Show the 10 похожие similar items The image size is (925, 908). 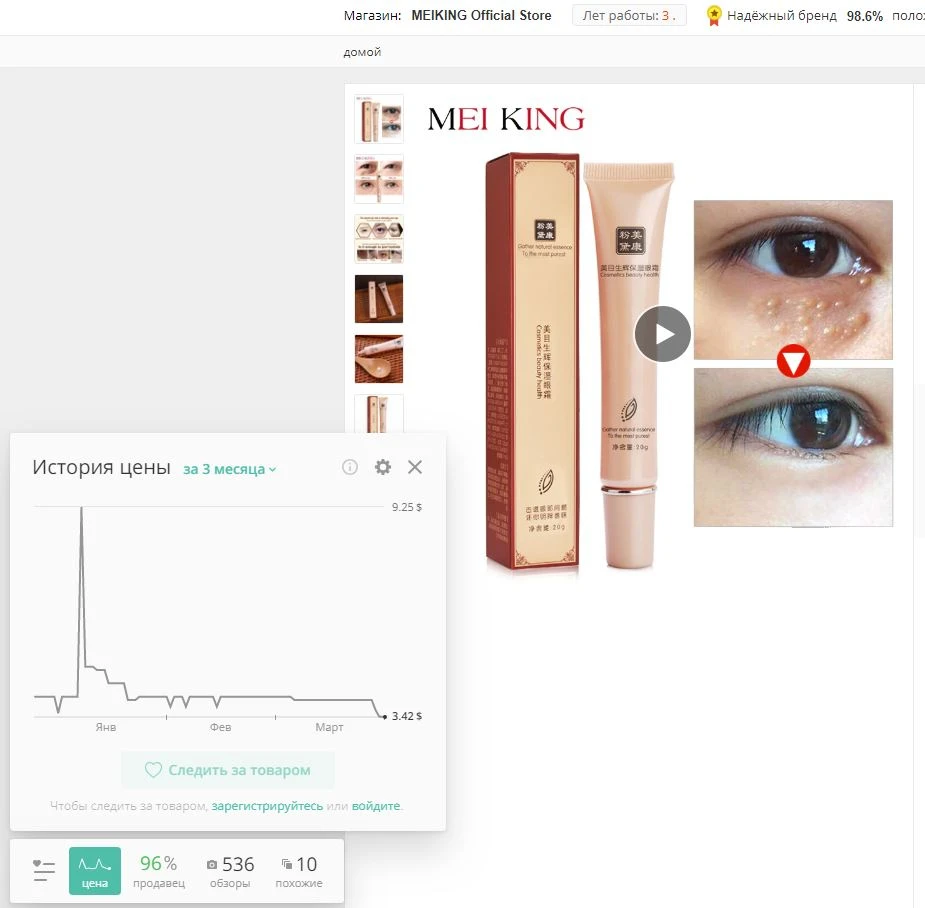299,871
